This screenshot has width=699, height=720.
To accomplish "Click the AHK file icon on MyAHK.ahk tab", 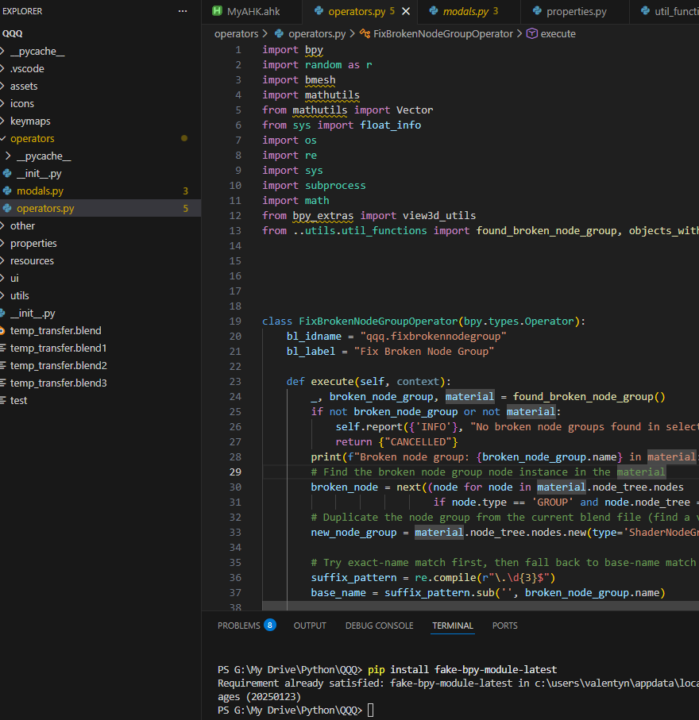I will click(217, 11).
